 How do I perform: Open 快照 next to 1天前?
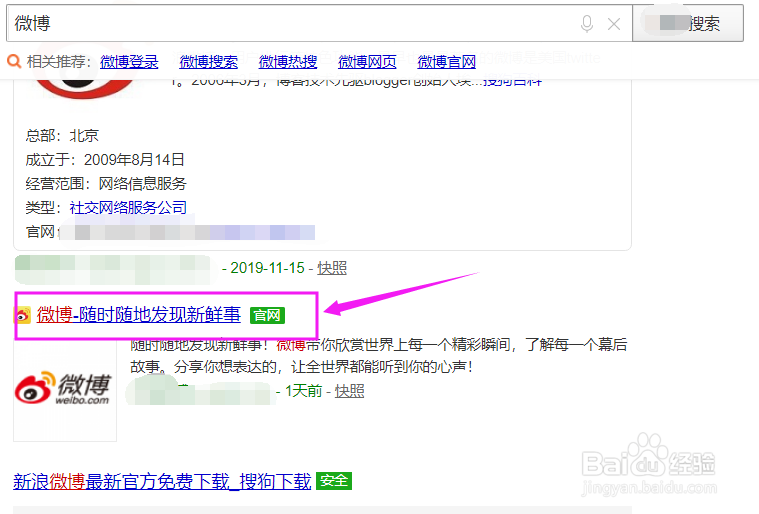click(x=349, y=391)
